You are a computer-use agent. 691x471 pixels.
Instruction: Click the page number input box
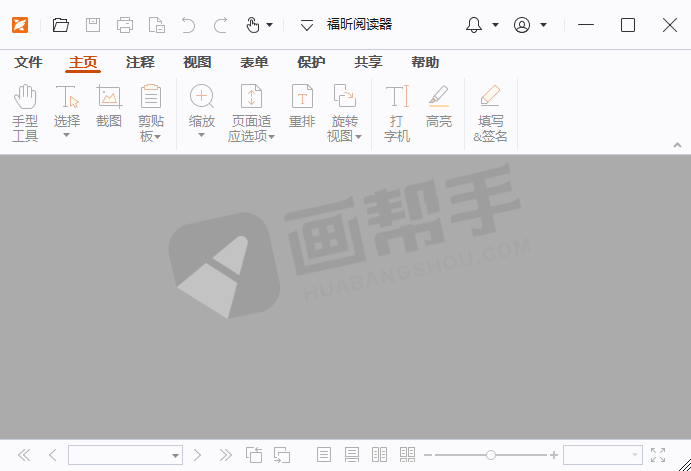(x=118, y=455)
